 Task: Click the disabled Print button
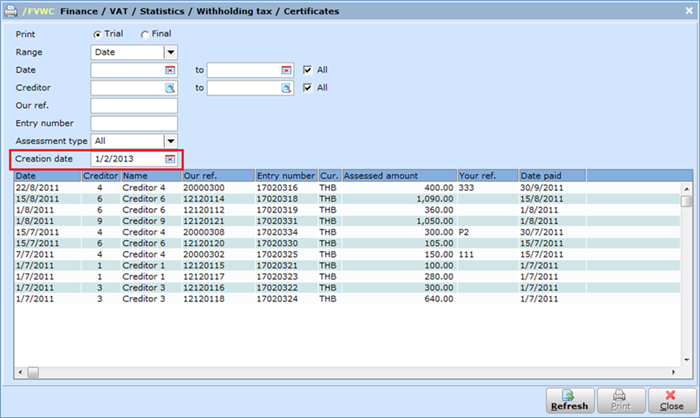click(621, 401)
